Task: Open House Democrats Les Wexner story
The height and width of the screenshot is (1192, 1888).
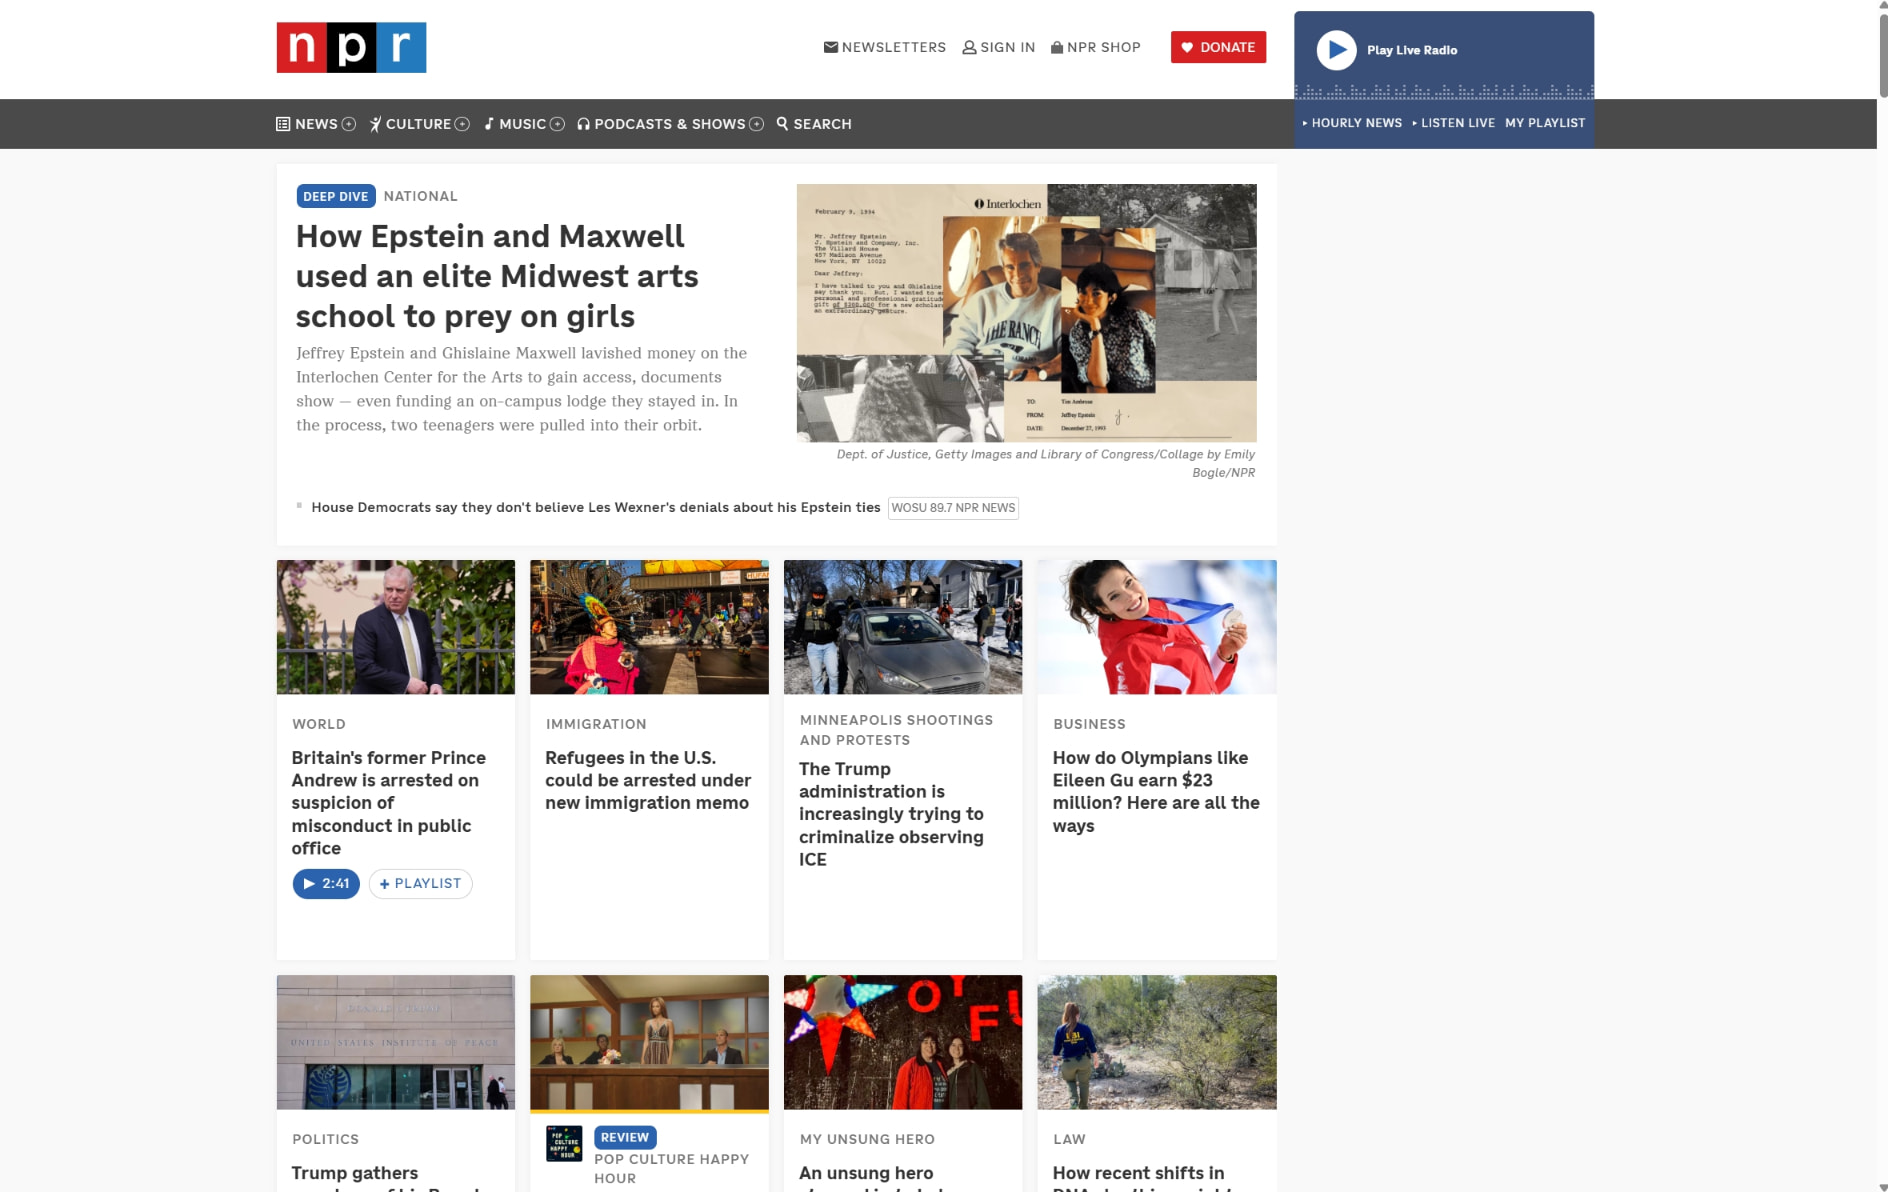Action: click(x=595, y=507)
